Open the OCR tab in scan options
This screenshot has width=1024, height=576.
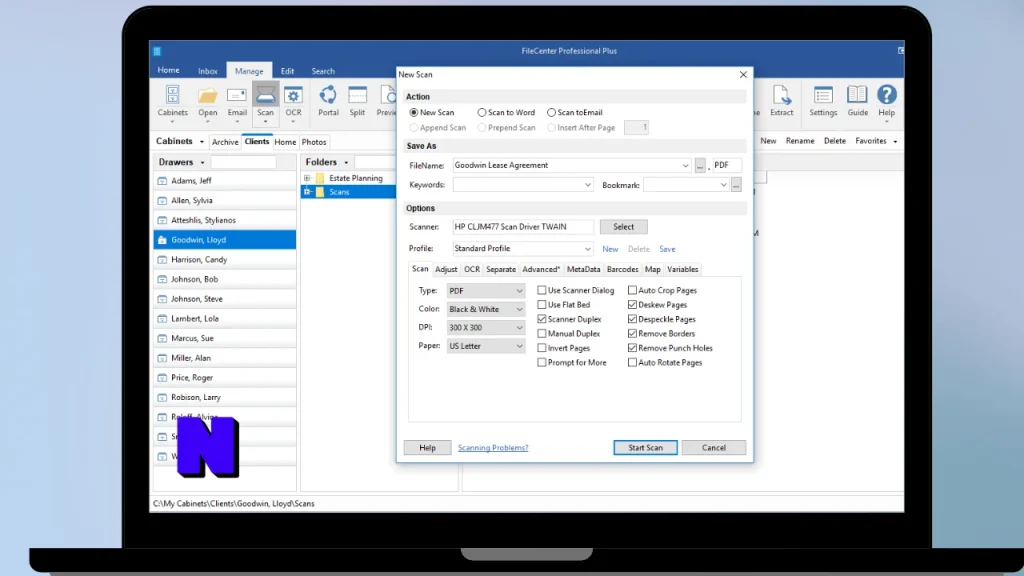(x=472, y=269)
